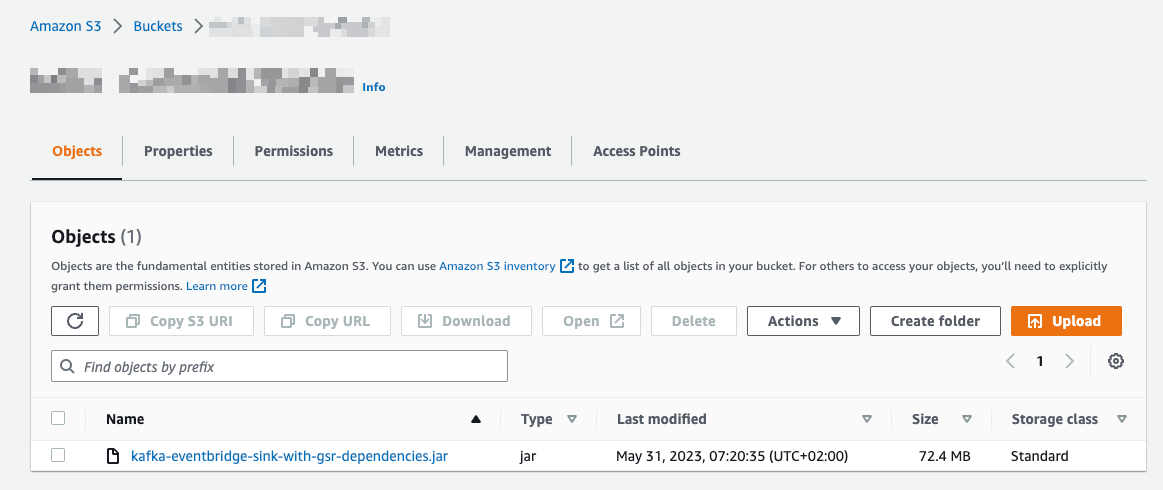This screenshot has width=1163, height=490.
Task: Open the Actions dropdown menu
Action: (x=803, y=321)
